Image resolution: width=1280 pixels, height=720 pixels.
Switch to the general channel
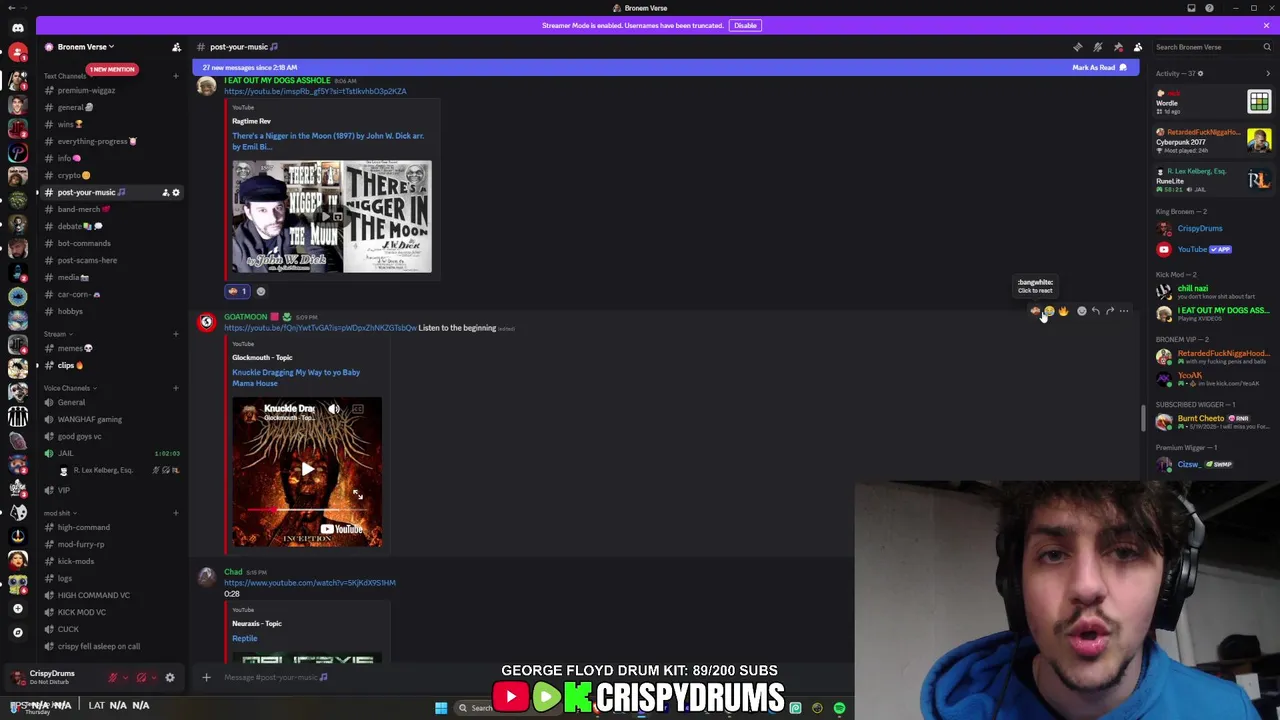pyautogui.click(x=112, y=107)
